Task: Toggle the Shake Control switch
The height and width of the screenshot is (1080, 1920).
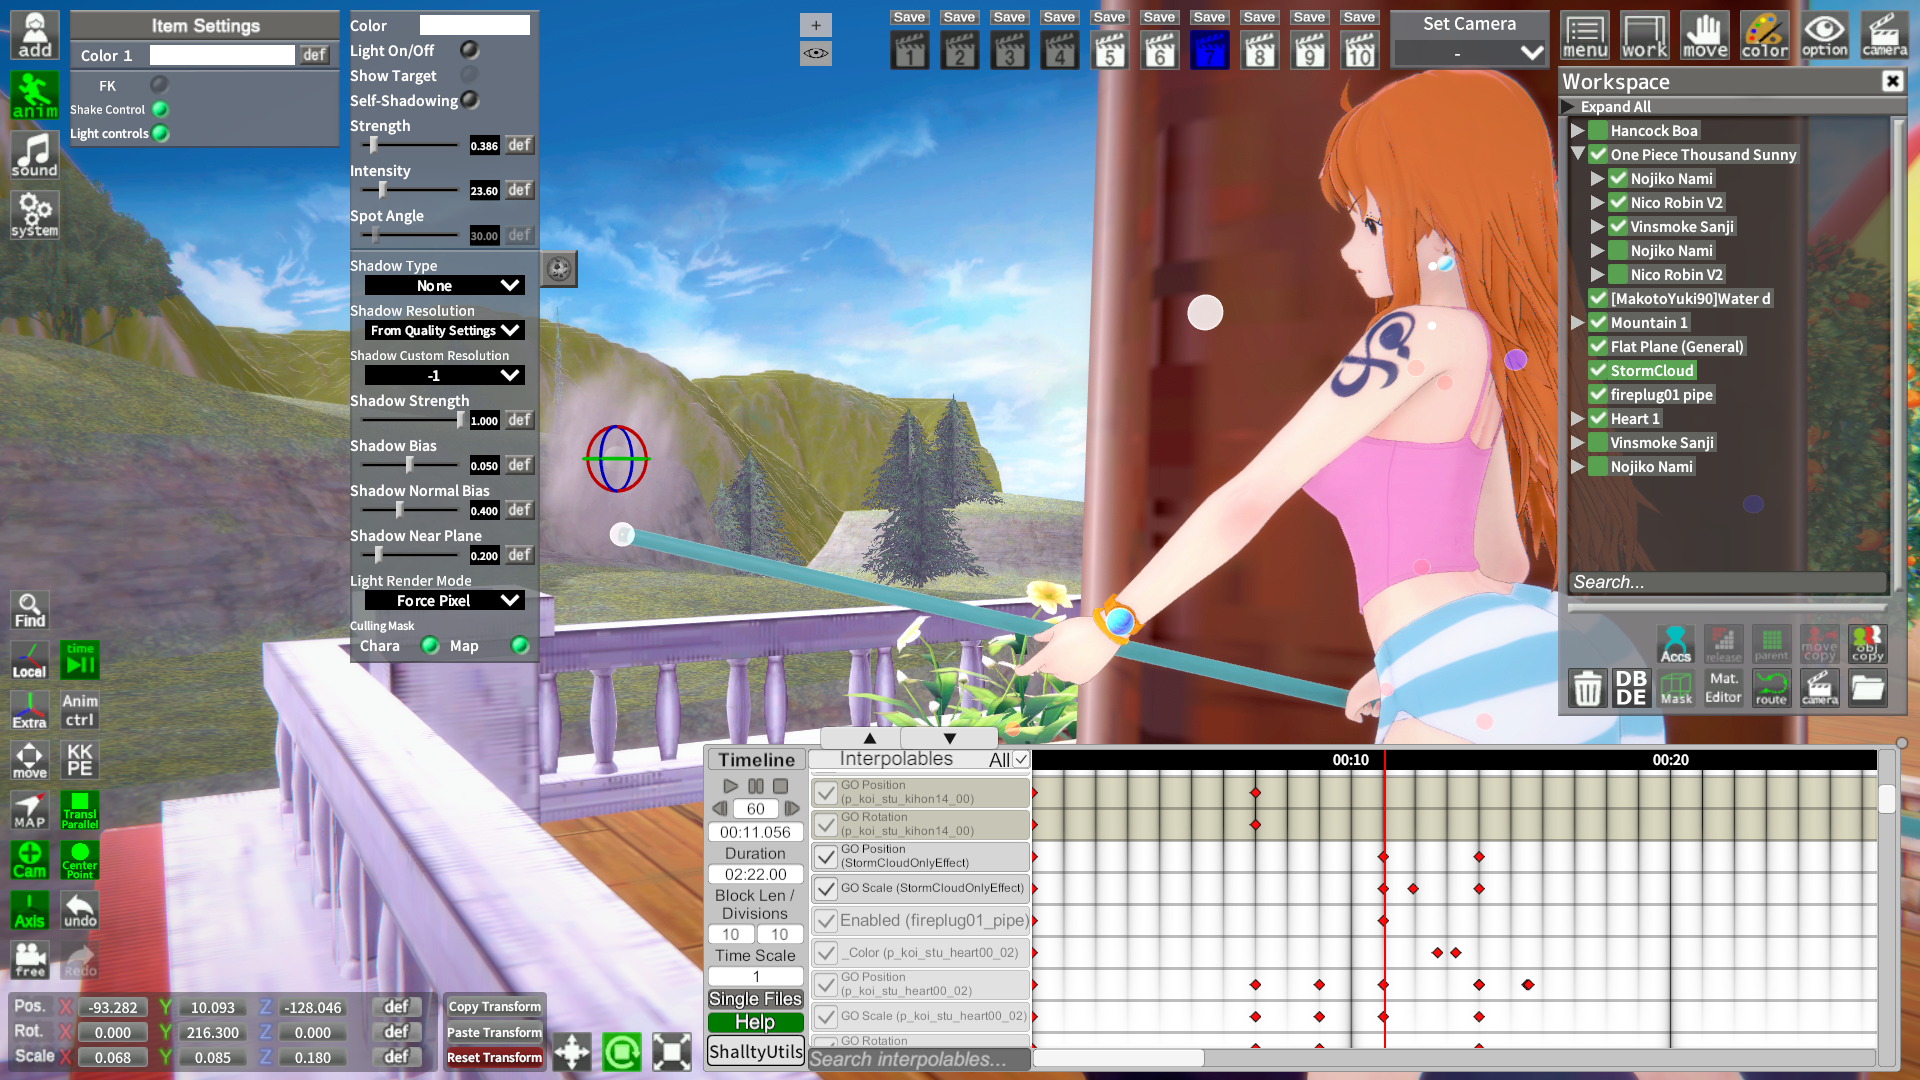Action: pyautogui.click(x=160, y=109)
